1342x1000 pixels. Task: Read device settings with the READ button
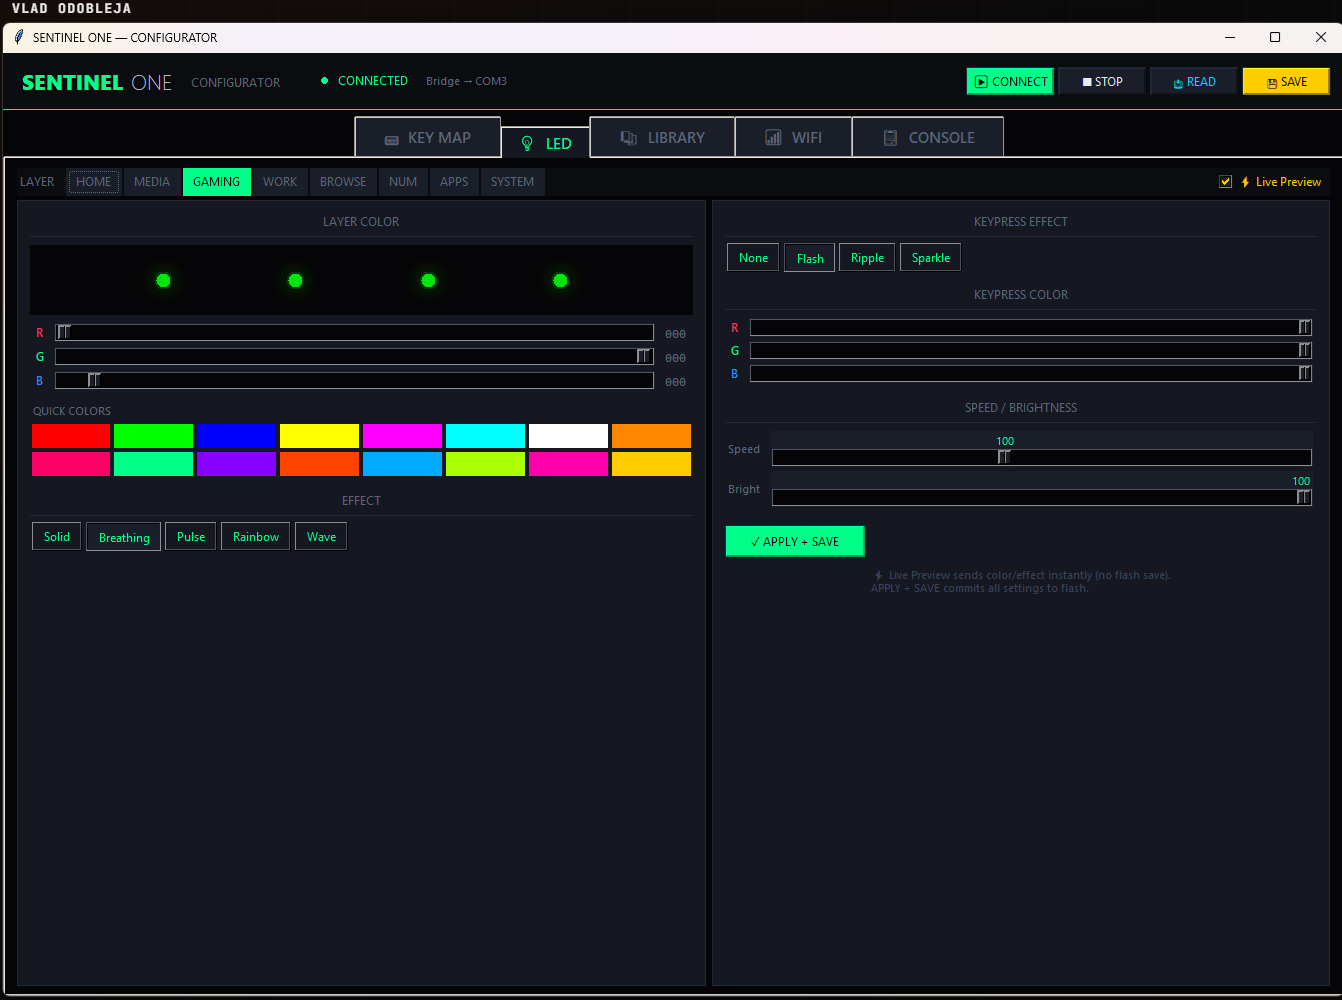[1194, 82]
